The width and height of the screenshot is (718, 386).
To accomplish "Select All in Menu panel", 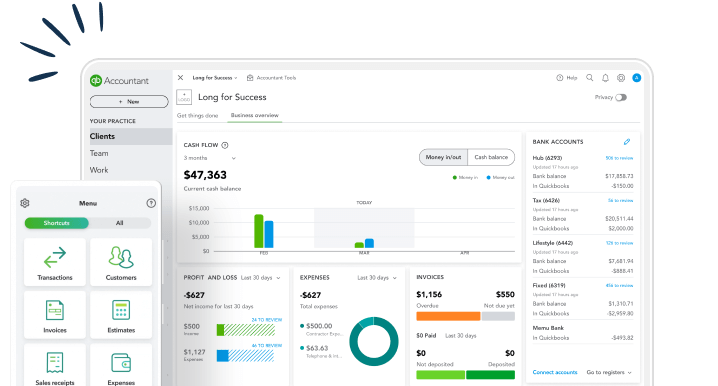I will tap(120, 223).
